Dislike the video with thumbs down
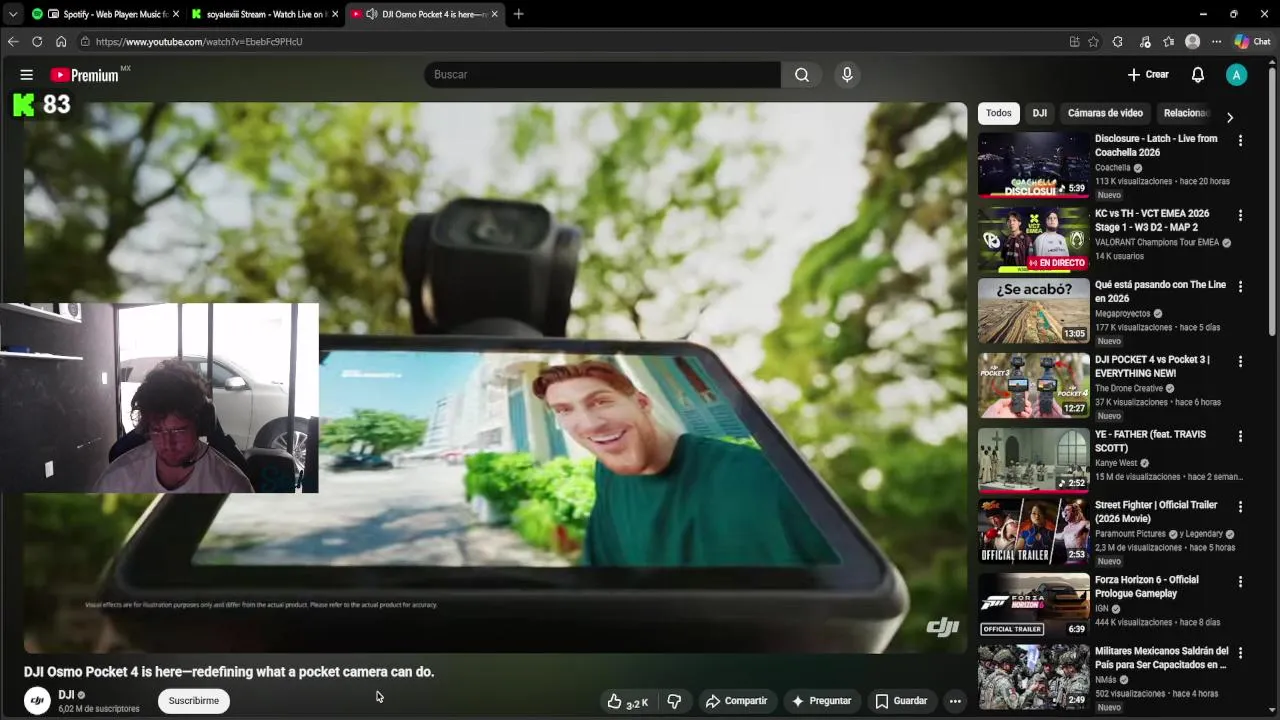 tap(674, 701)
